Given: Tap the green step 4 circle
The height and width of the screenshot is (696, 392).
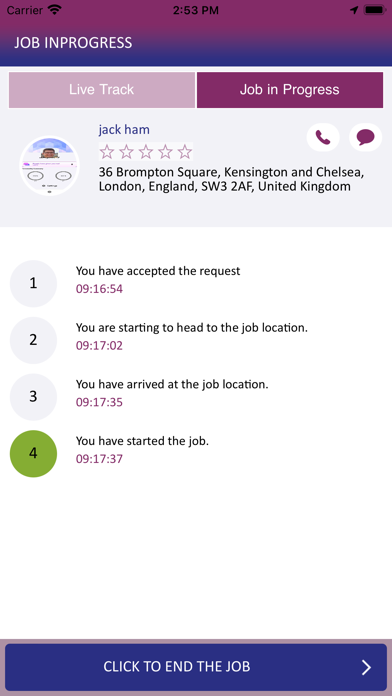Looking at the screenshot, I should [33, 453].
